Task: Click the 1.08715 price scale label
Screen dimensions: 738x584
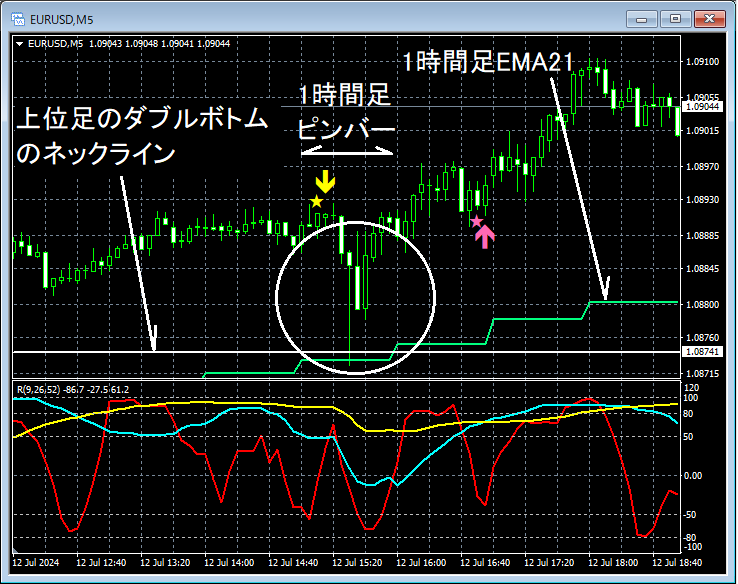Action: click(x=702, y=374)
